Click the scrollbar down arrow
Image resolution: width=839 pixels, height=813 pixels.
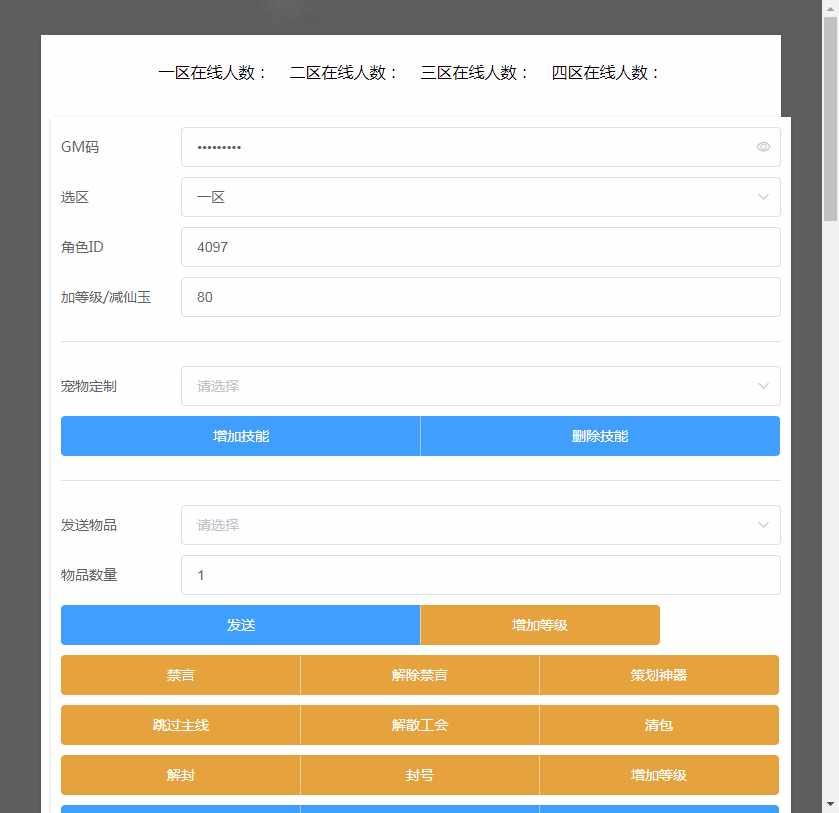click(830, 804)
